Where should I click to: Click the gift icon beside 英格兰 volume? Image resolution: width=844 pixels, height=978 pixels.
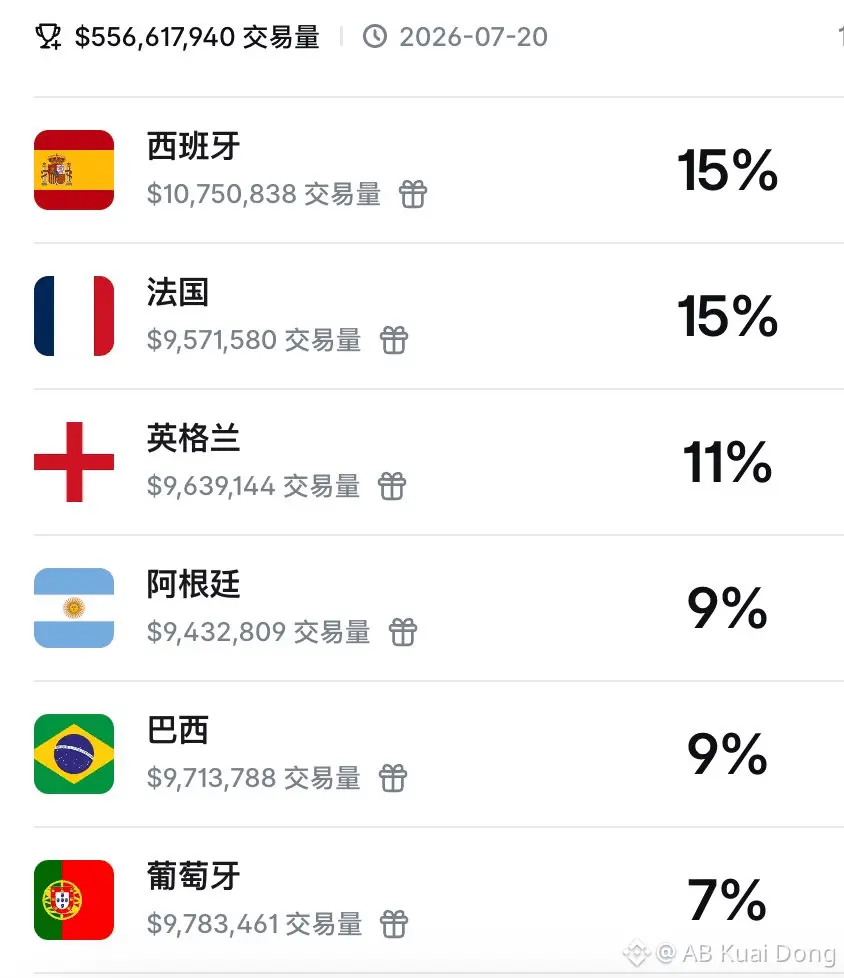(392, 486)
